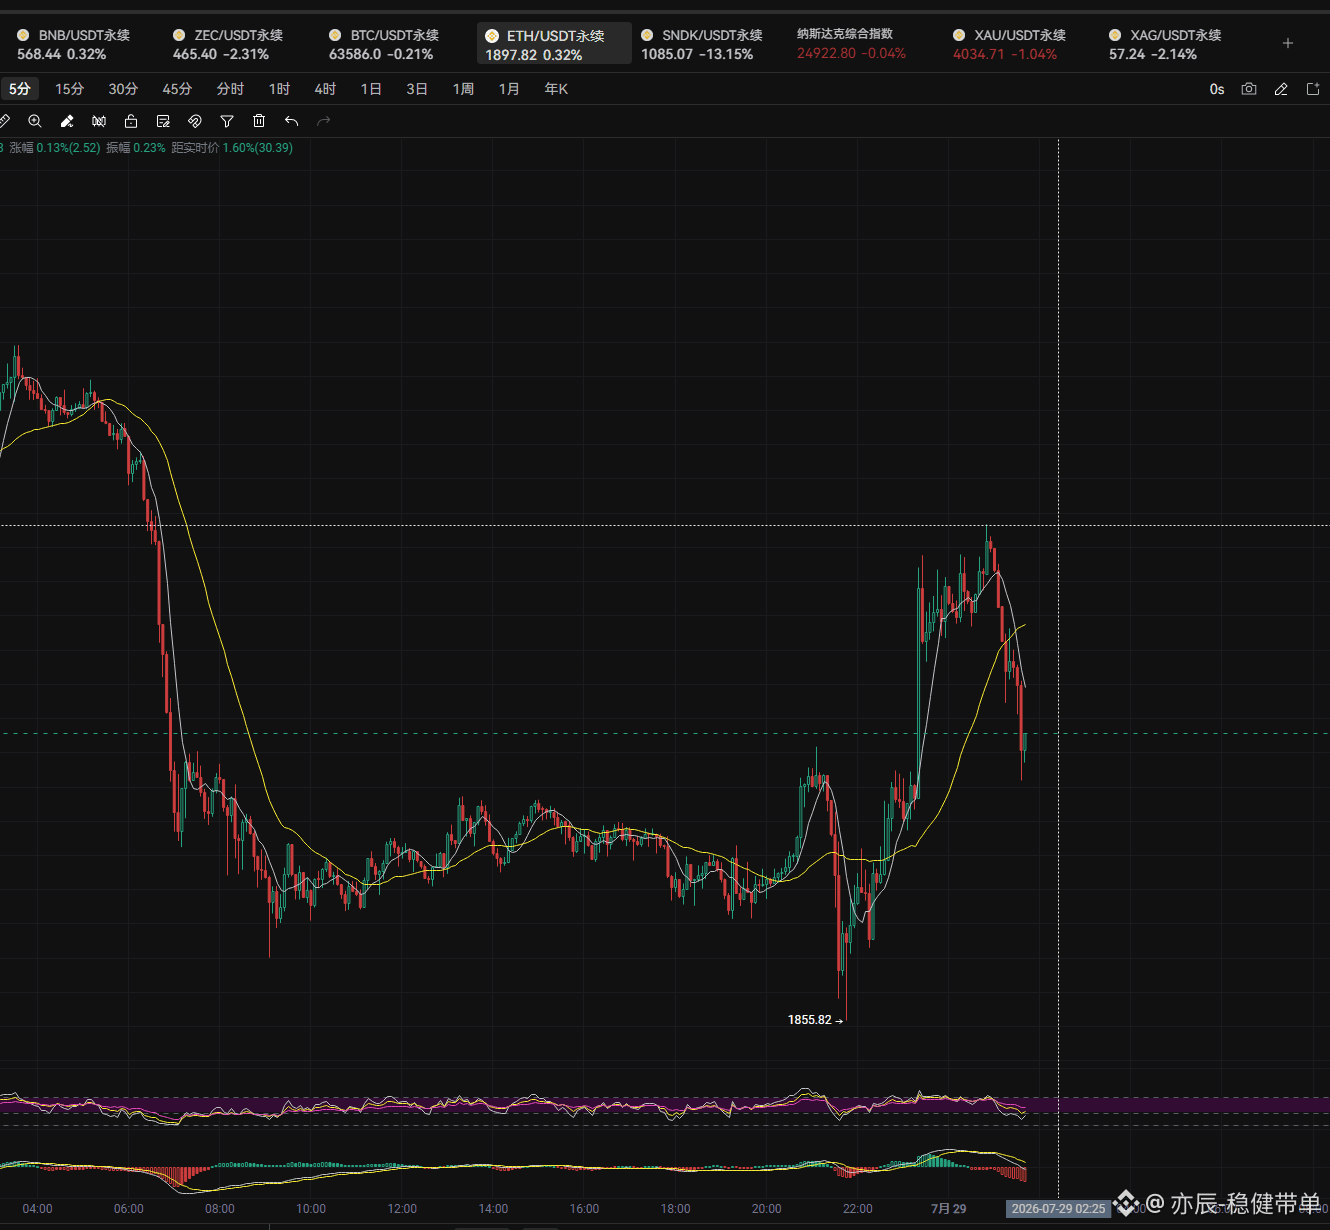This screenshot has width=1330, height=1230.
Task: Click the new layout icon top right
Action: click(1313, 89)
